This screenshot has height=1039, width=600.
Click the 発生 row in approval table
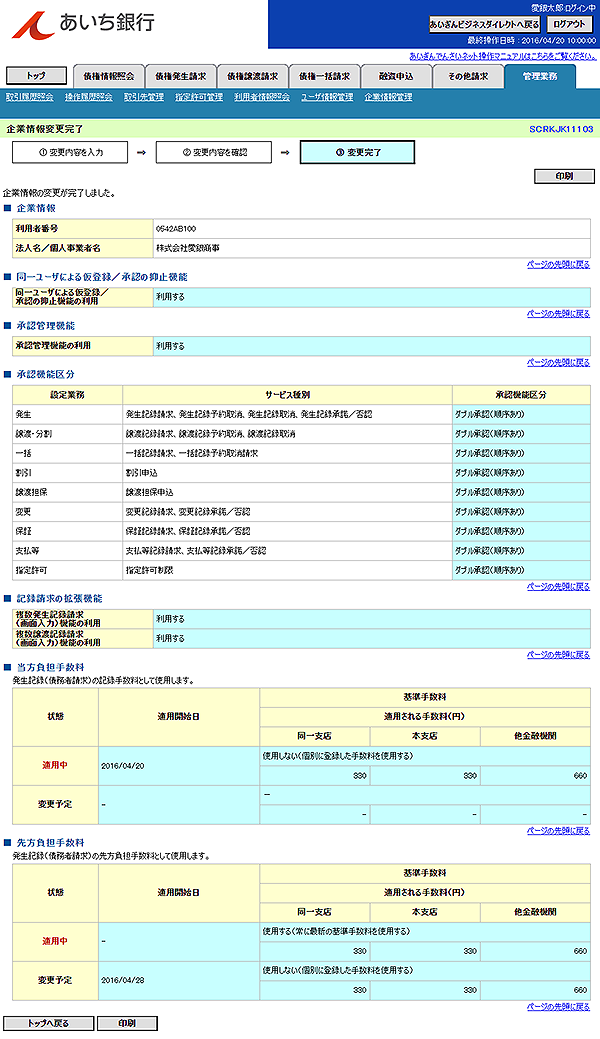point(301,414)
